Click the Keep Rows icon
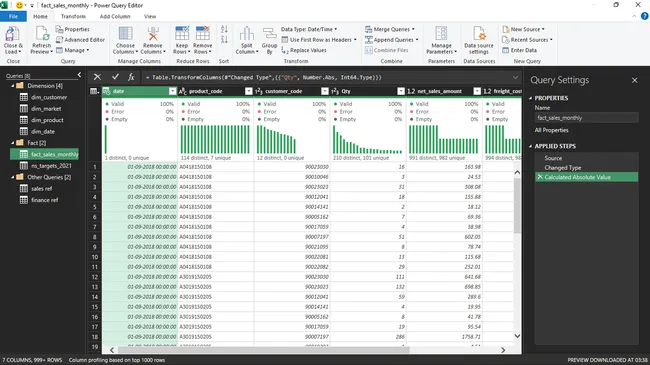Image resolution: width=650 pixels, height=365 pixels. pos(182,34)
